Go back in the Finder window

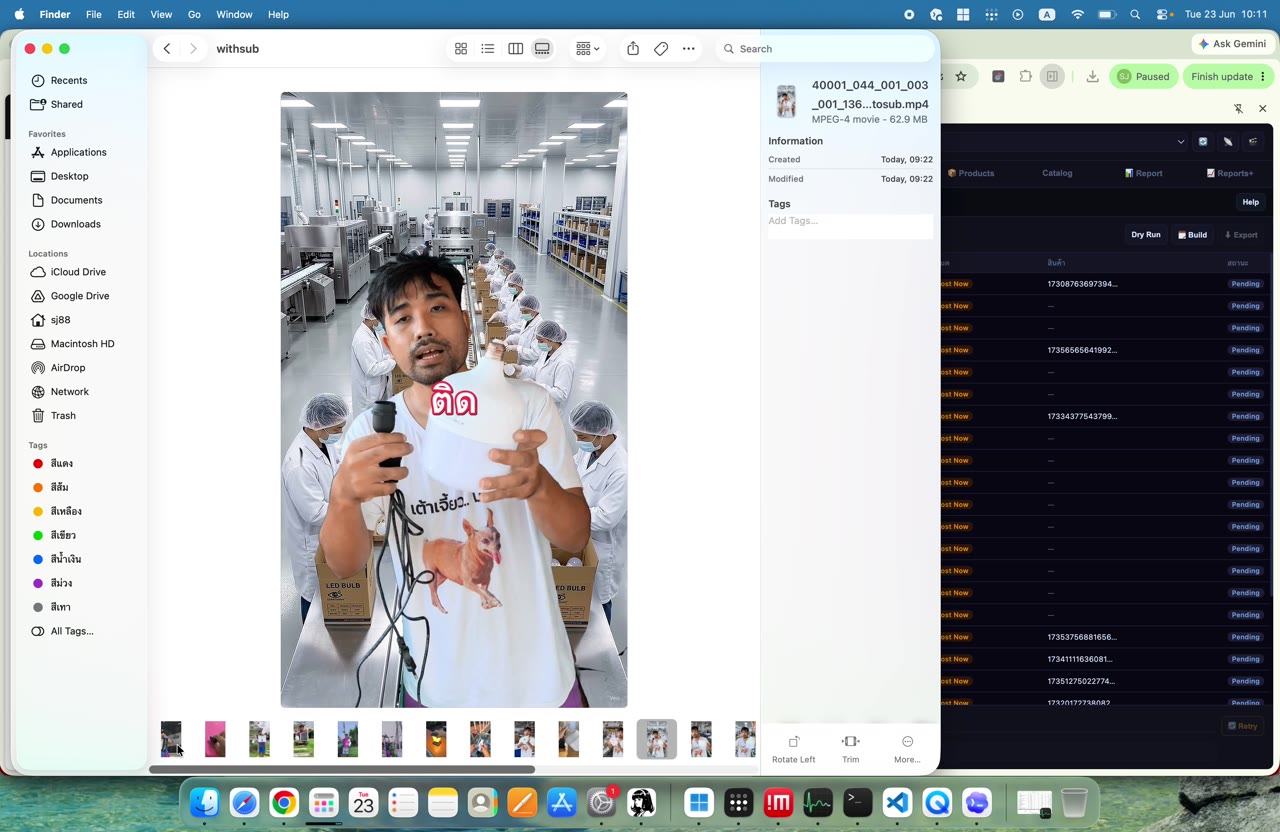167,49
